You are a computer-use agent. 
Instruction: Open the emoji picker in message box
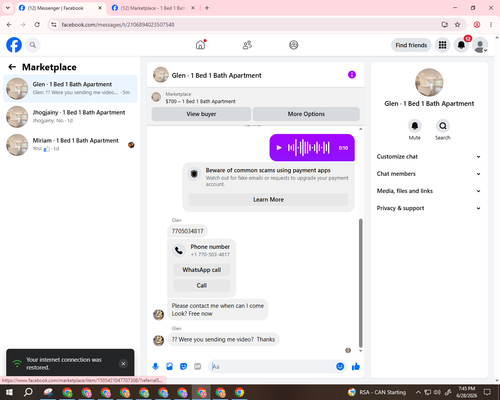(340, 367)
